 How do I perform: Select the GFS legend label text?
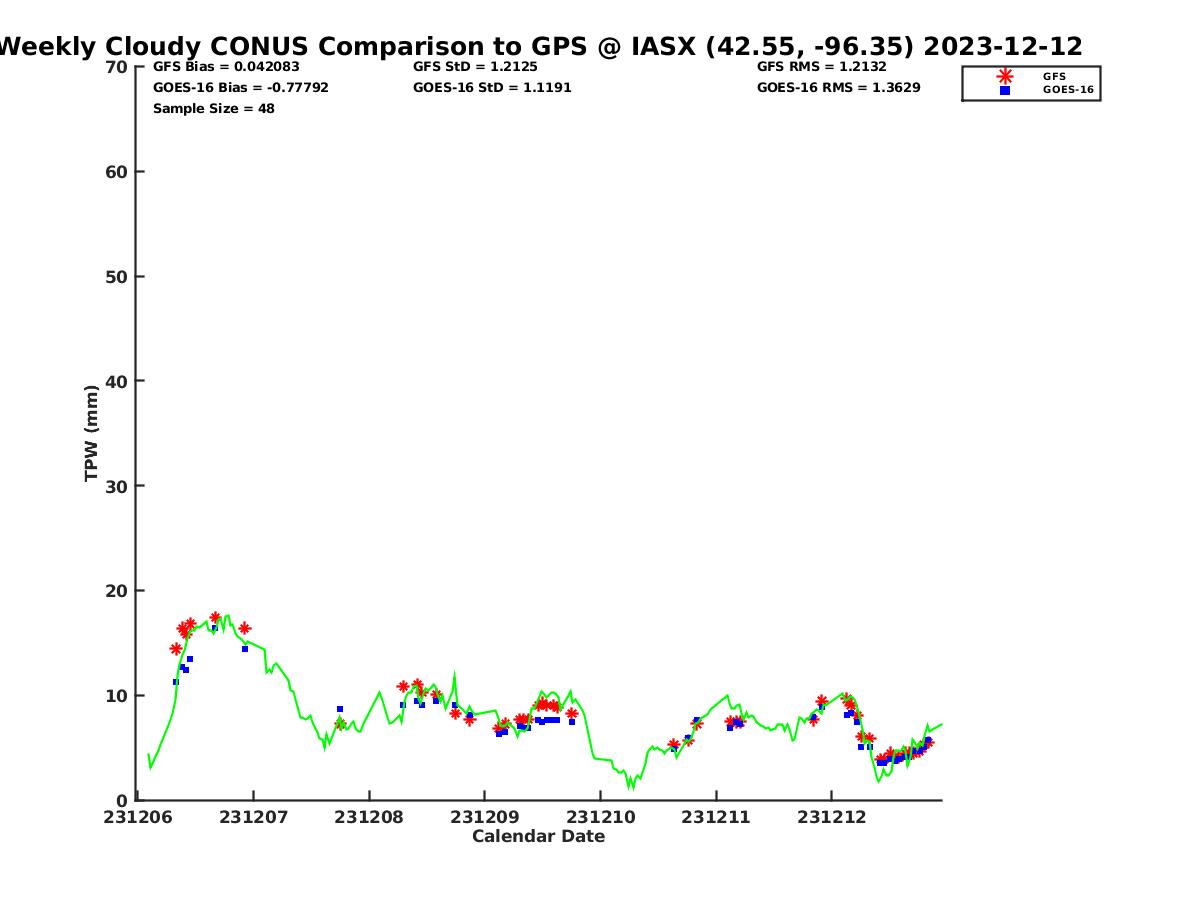click(1054, 76)
